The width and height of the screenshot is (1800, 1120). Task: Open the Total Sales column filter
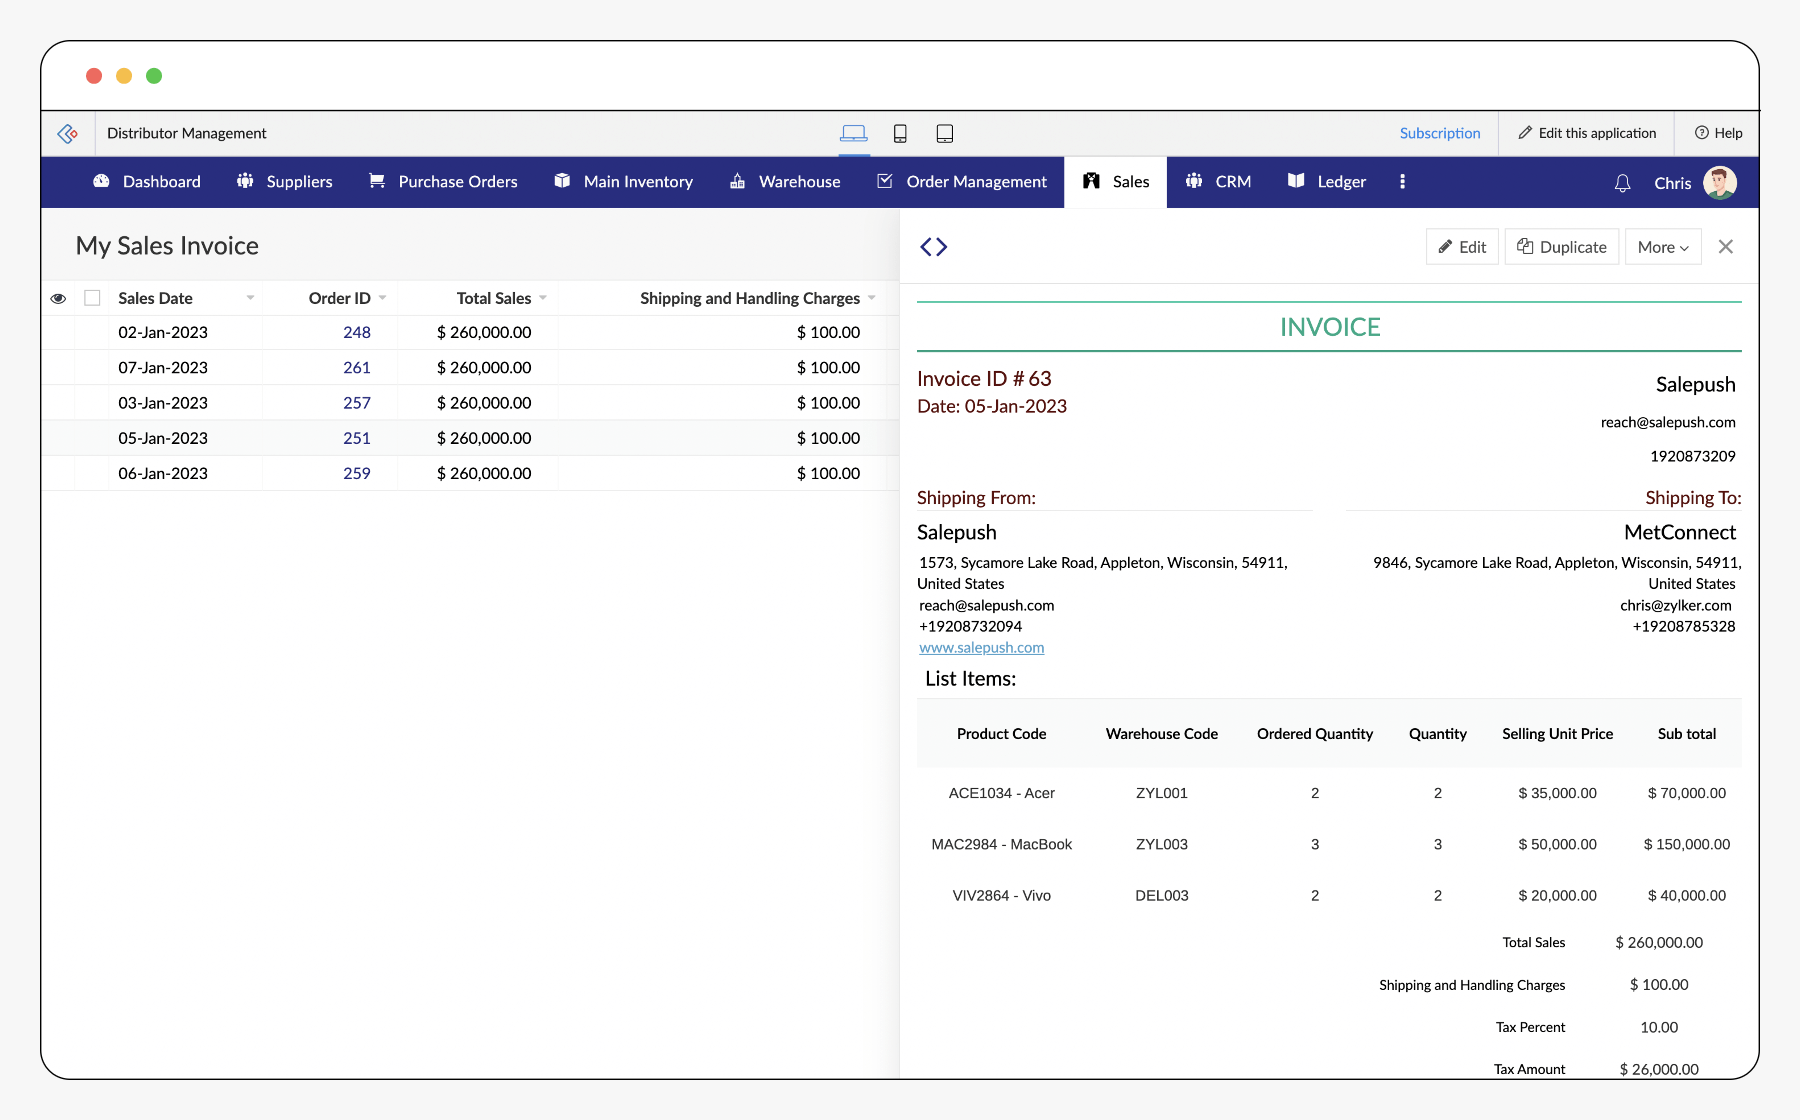[543, 297]
